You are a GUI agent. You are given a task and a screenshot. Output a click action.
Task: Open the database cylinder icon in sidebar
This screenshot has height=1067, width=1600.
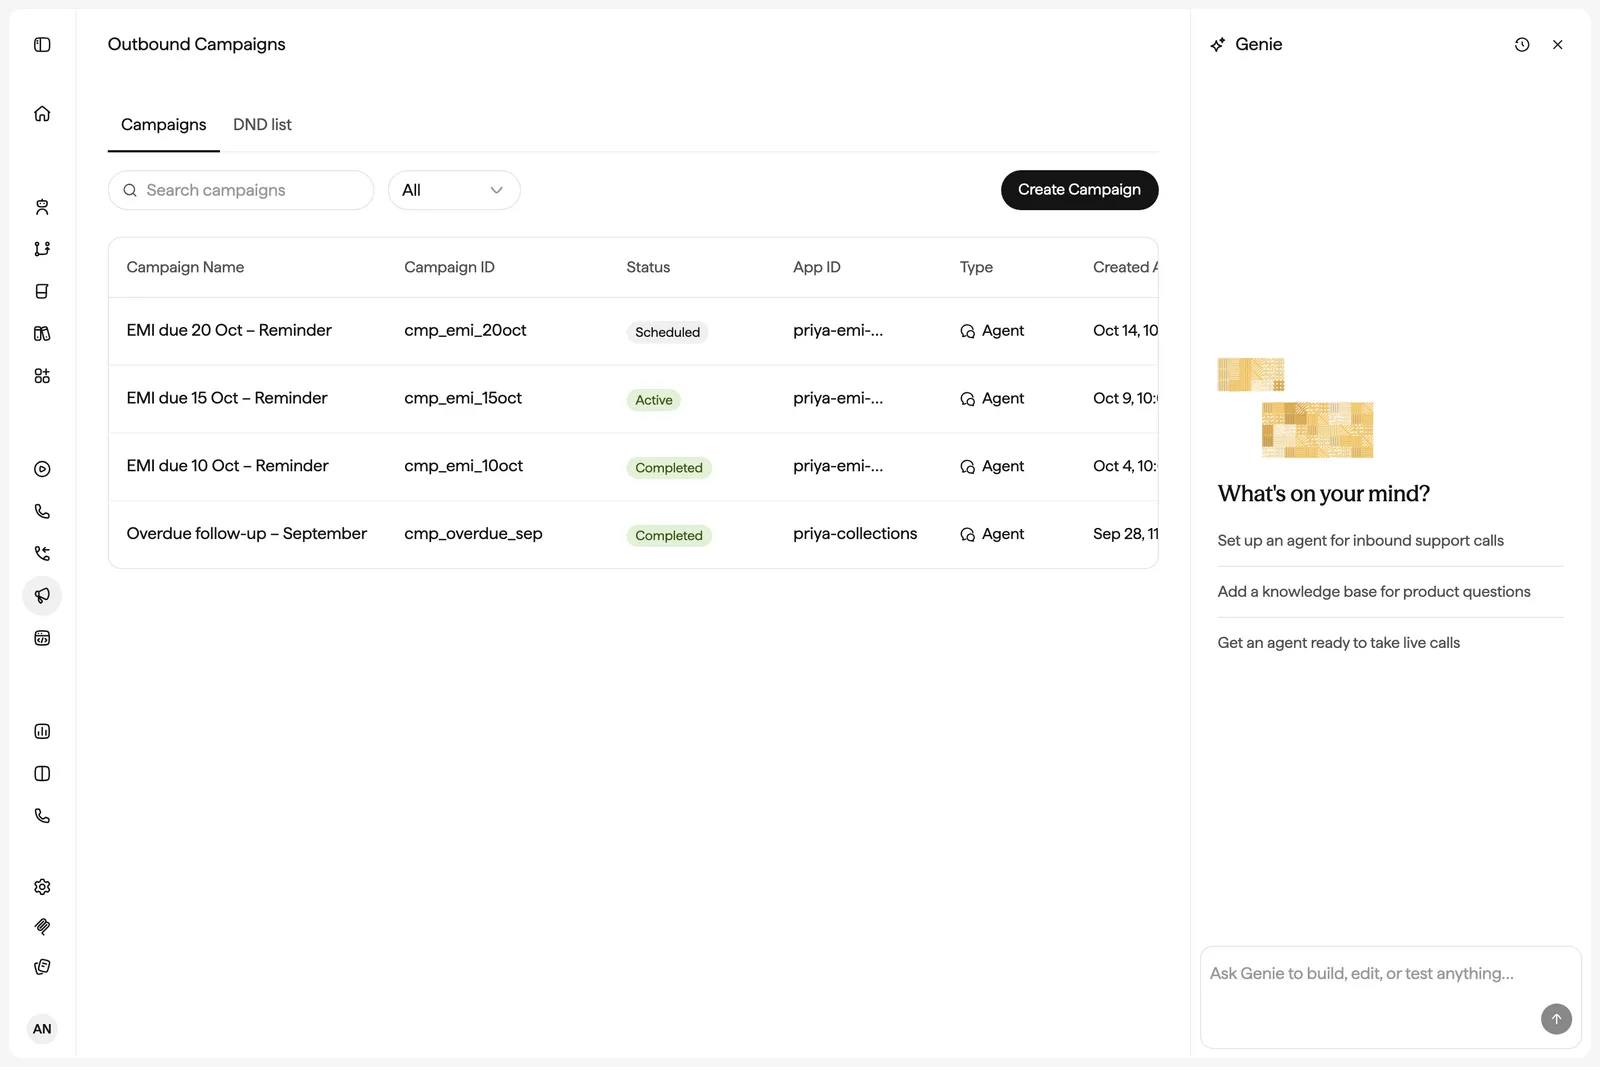(42, 291)
